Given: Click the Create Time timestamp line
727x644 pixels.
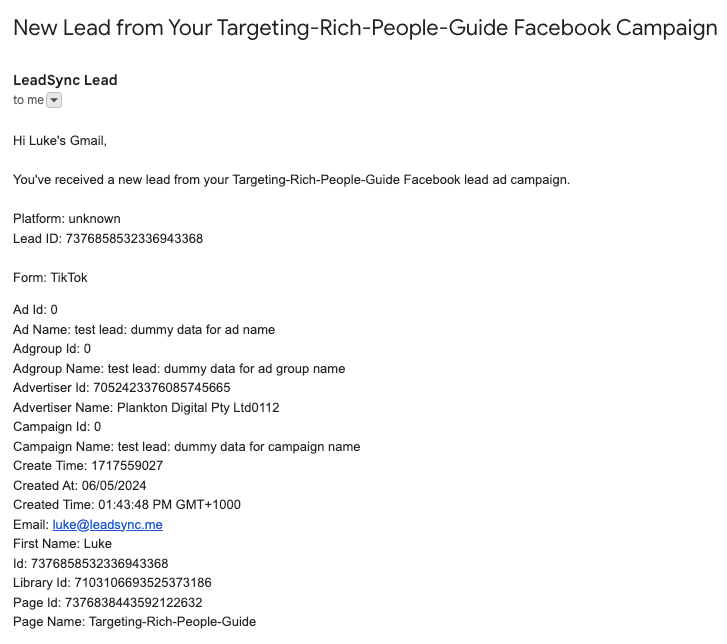Looking at the screenshot, I should (x=88, y=465).
